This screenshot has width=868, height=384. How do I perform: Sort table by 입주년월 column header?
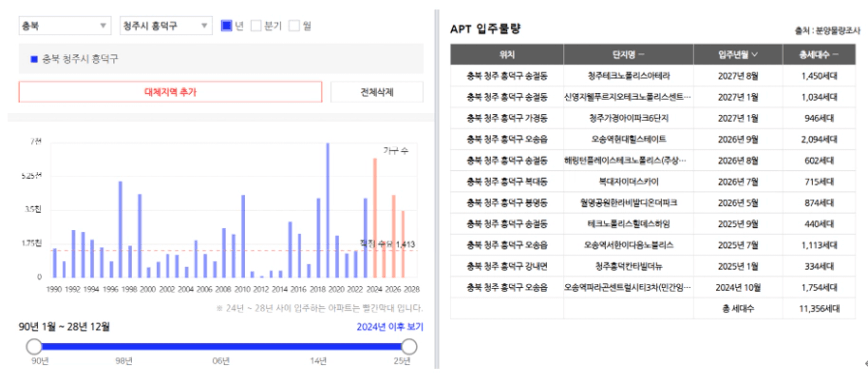738,54
